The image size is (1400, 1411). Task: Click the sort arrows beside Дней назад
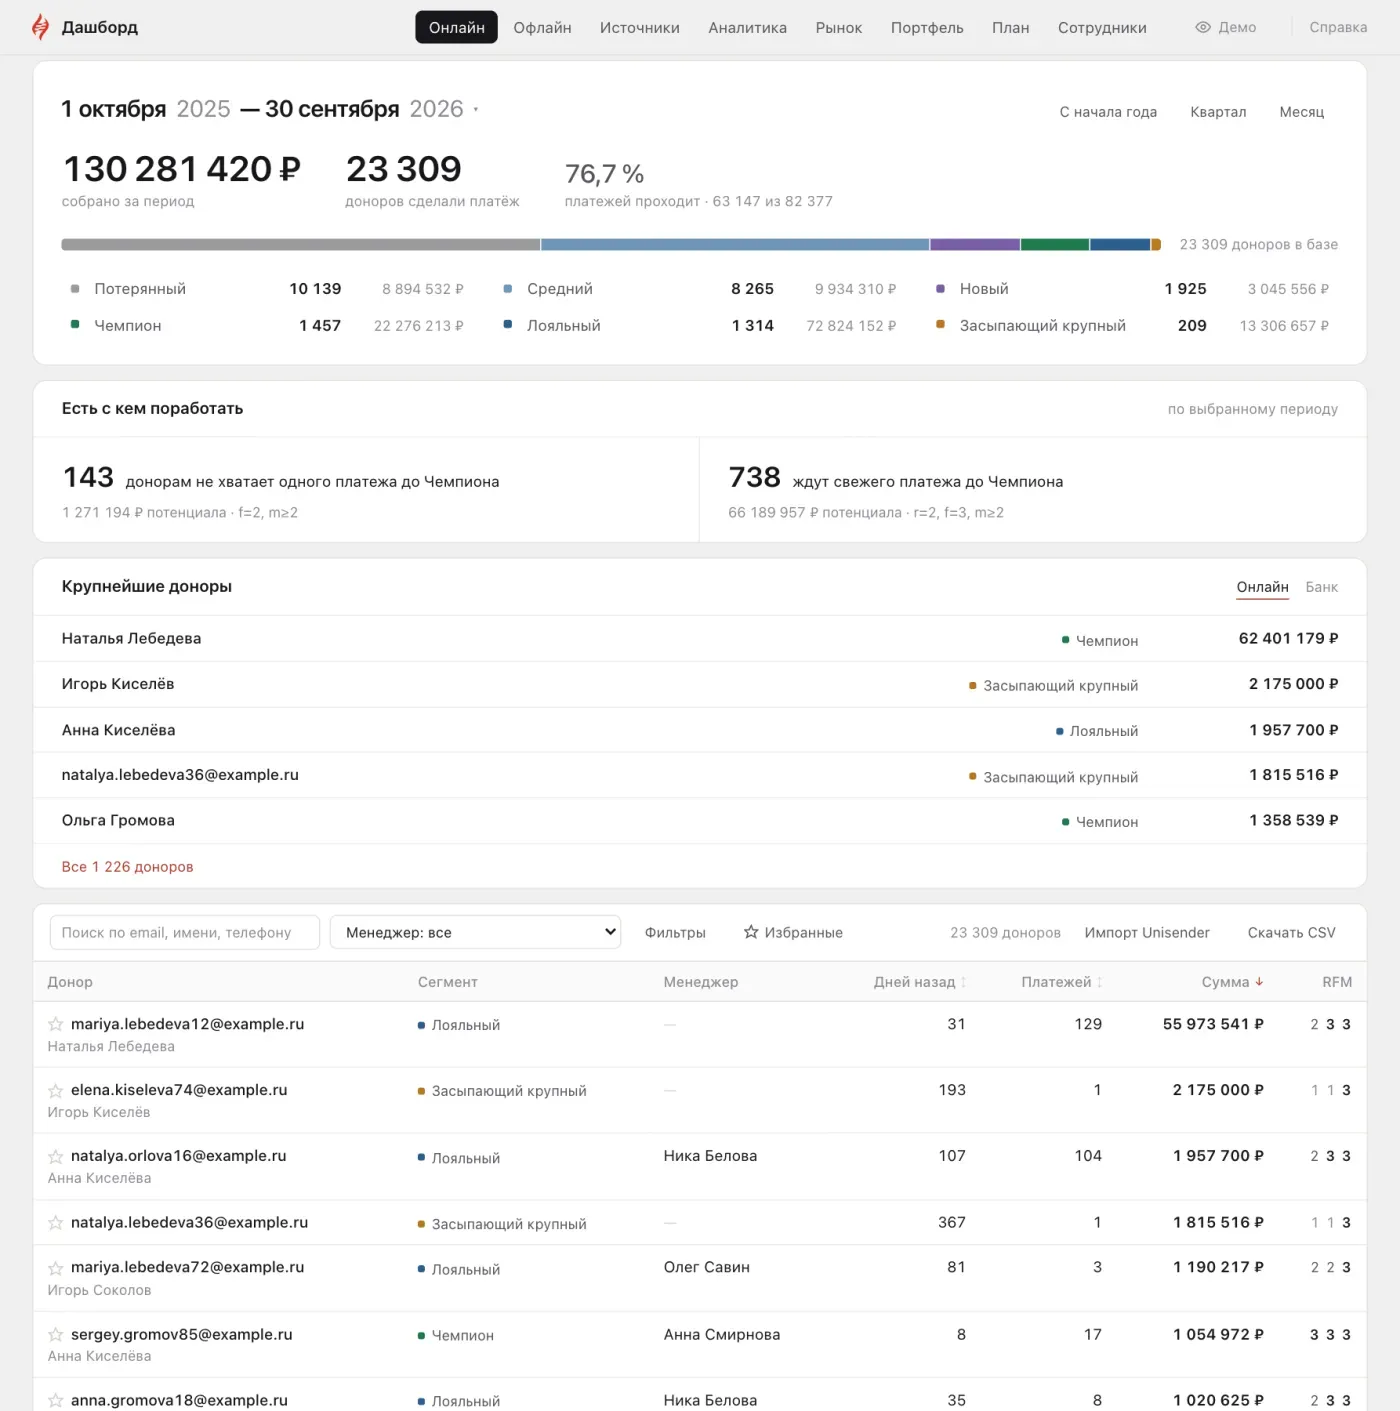[x=963, y=983]
